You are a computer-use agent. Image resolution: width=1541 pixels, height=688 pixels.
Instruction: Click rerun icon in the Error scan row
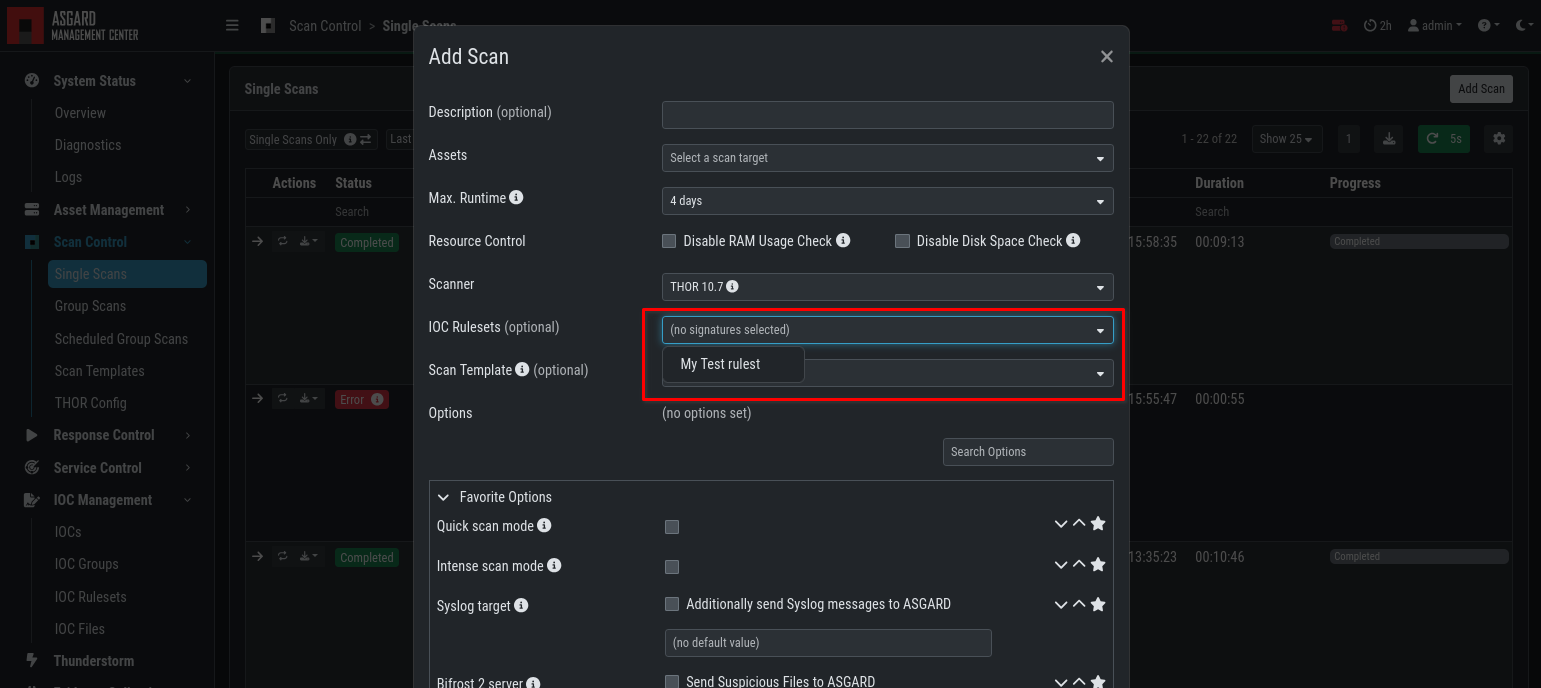(x=283, y=399)
